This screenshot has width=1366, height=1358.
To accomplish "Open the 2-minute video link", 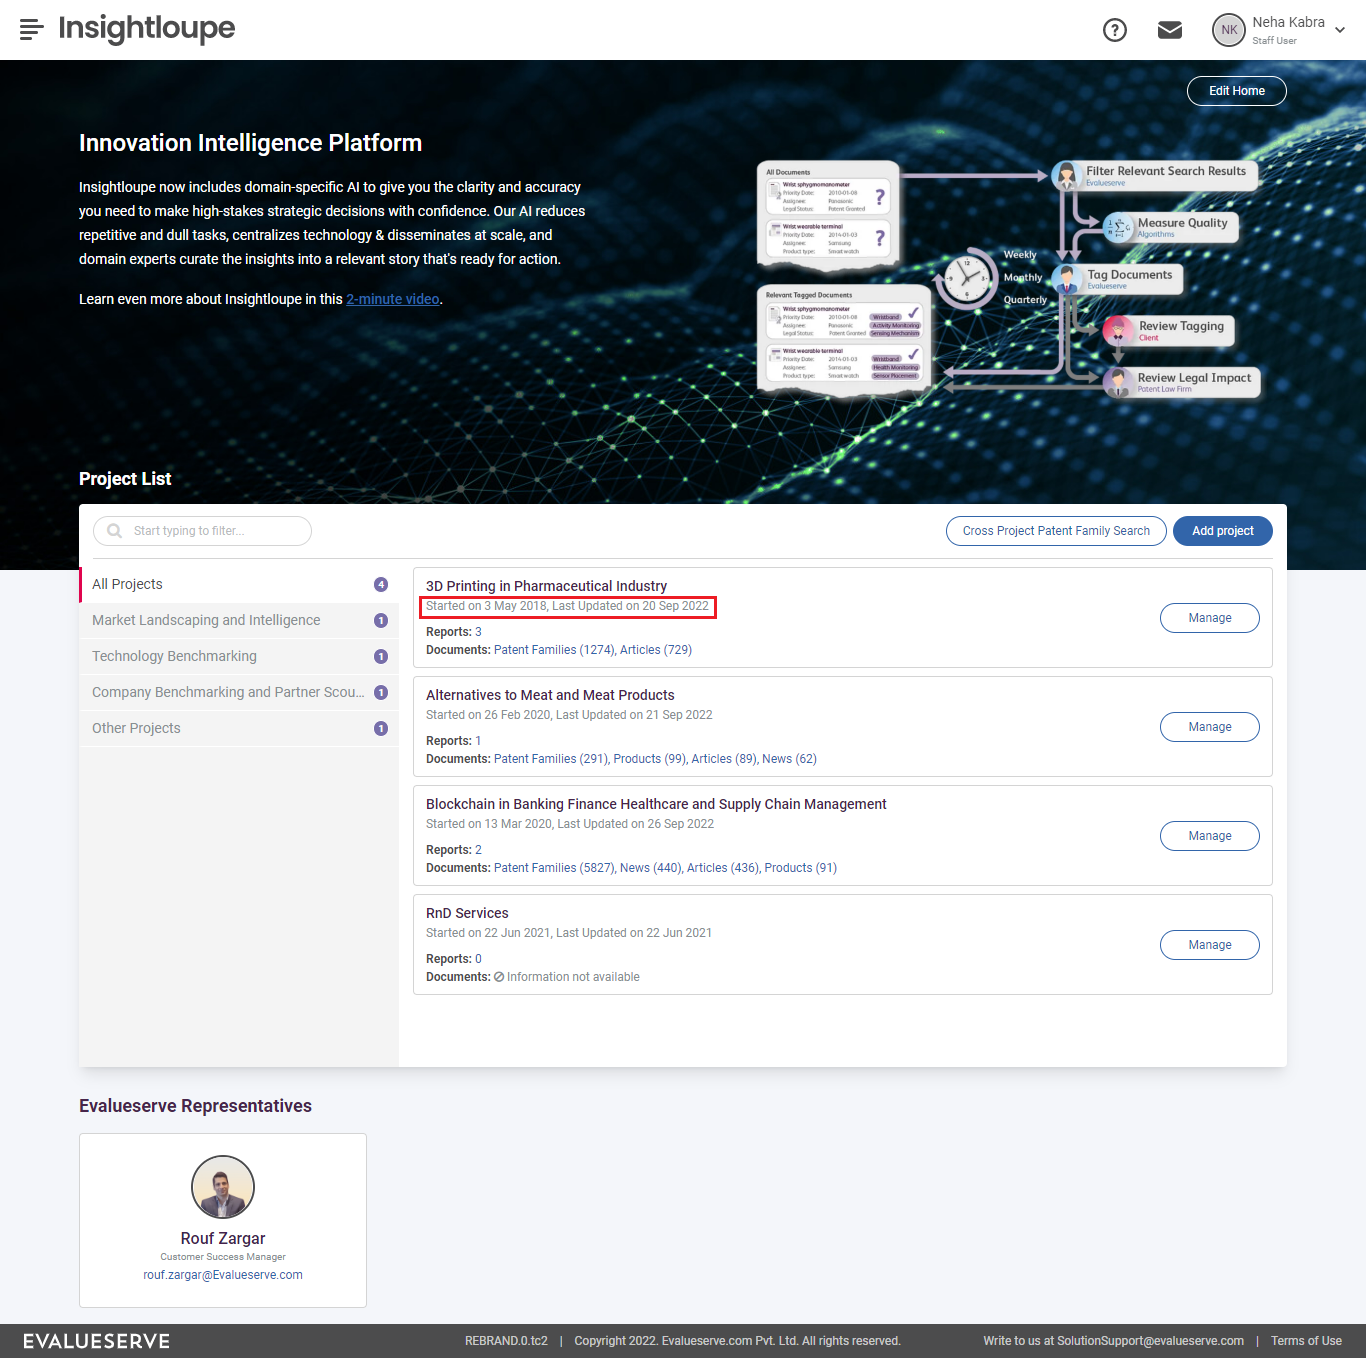I will [x=393, y=299].
